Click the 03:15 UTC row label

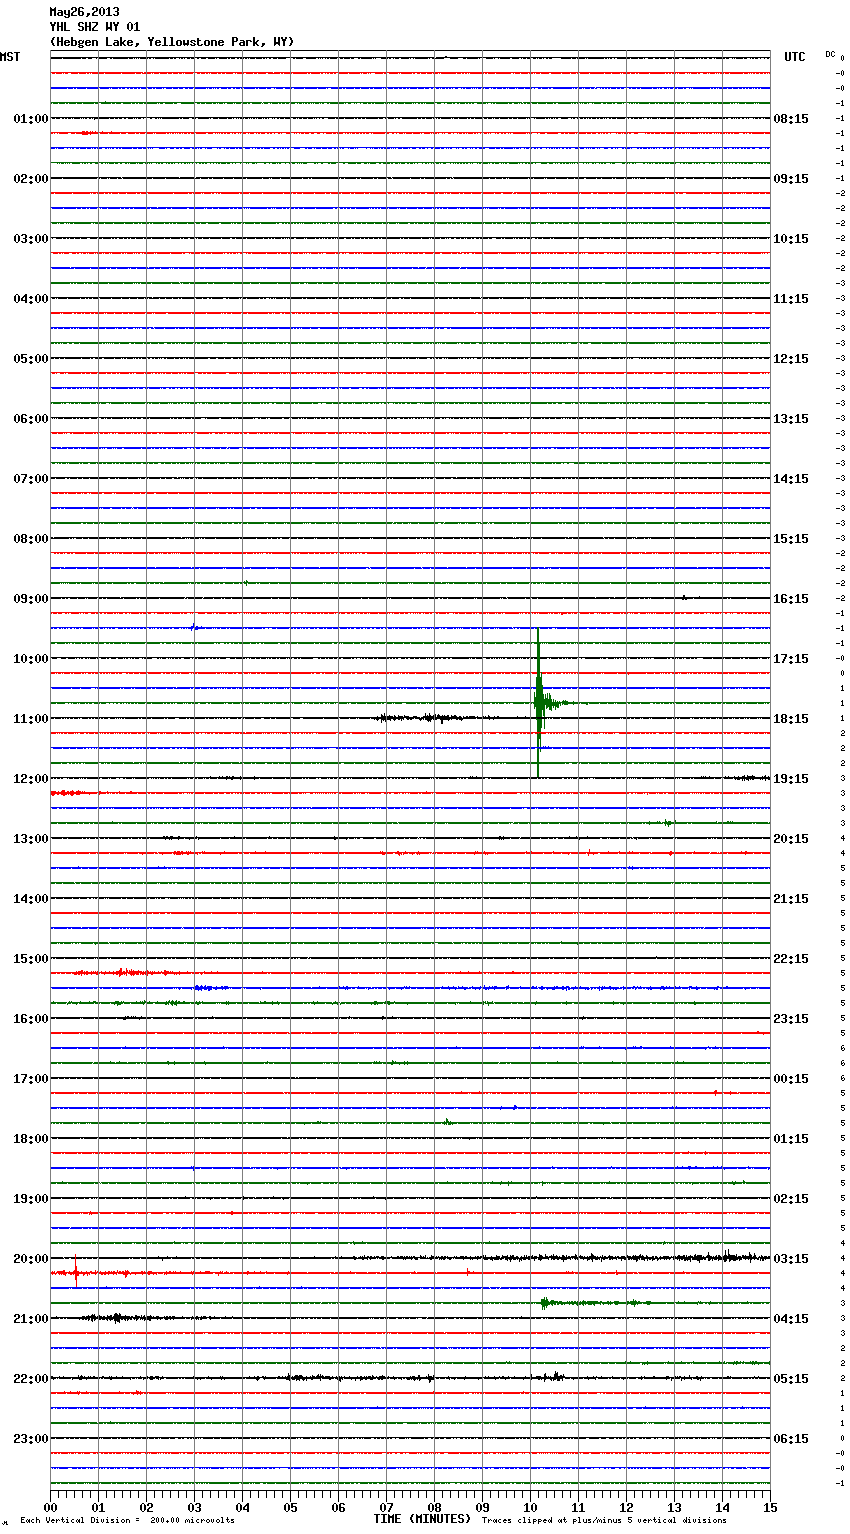click(791, 1259)
